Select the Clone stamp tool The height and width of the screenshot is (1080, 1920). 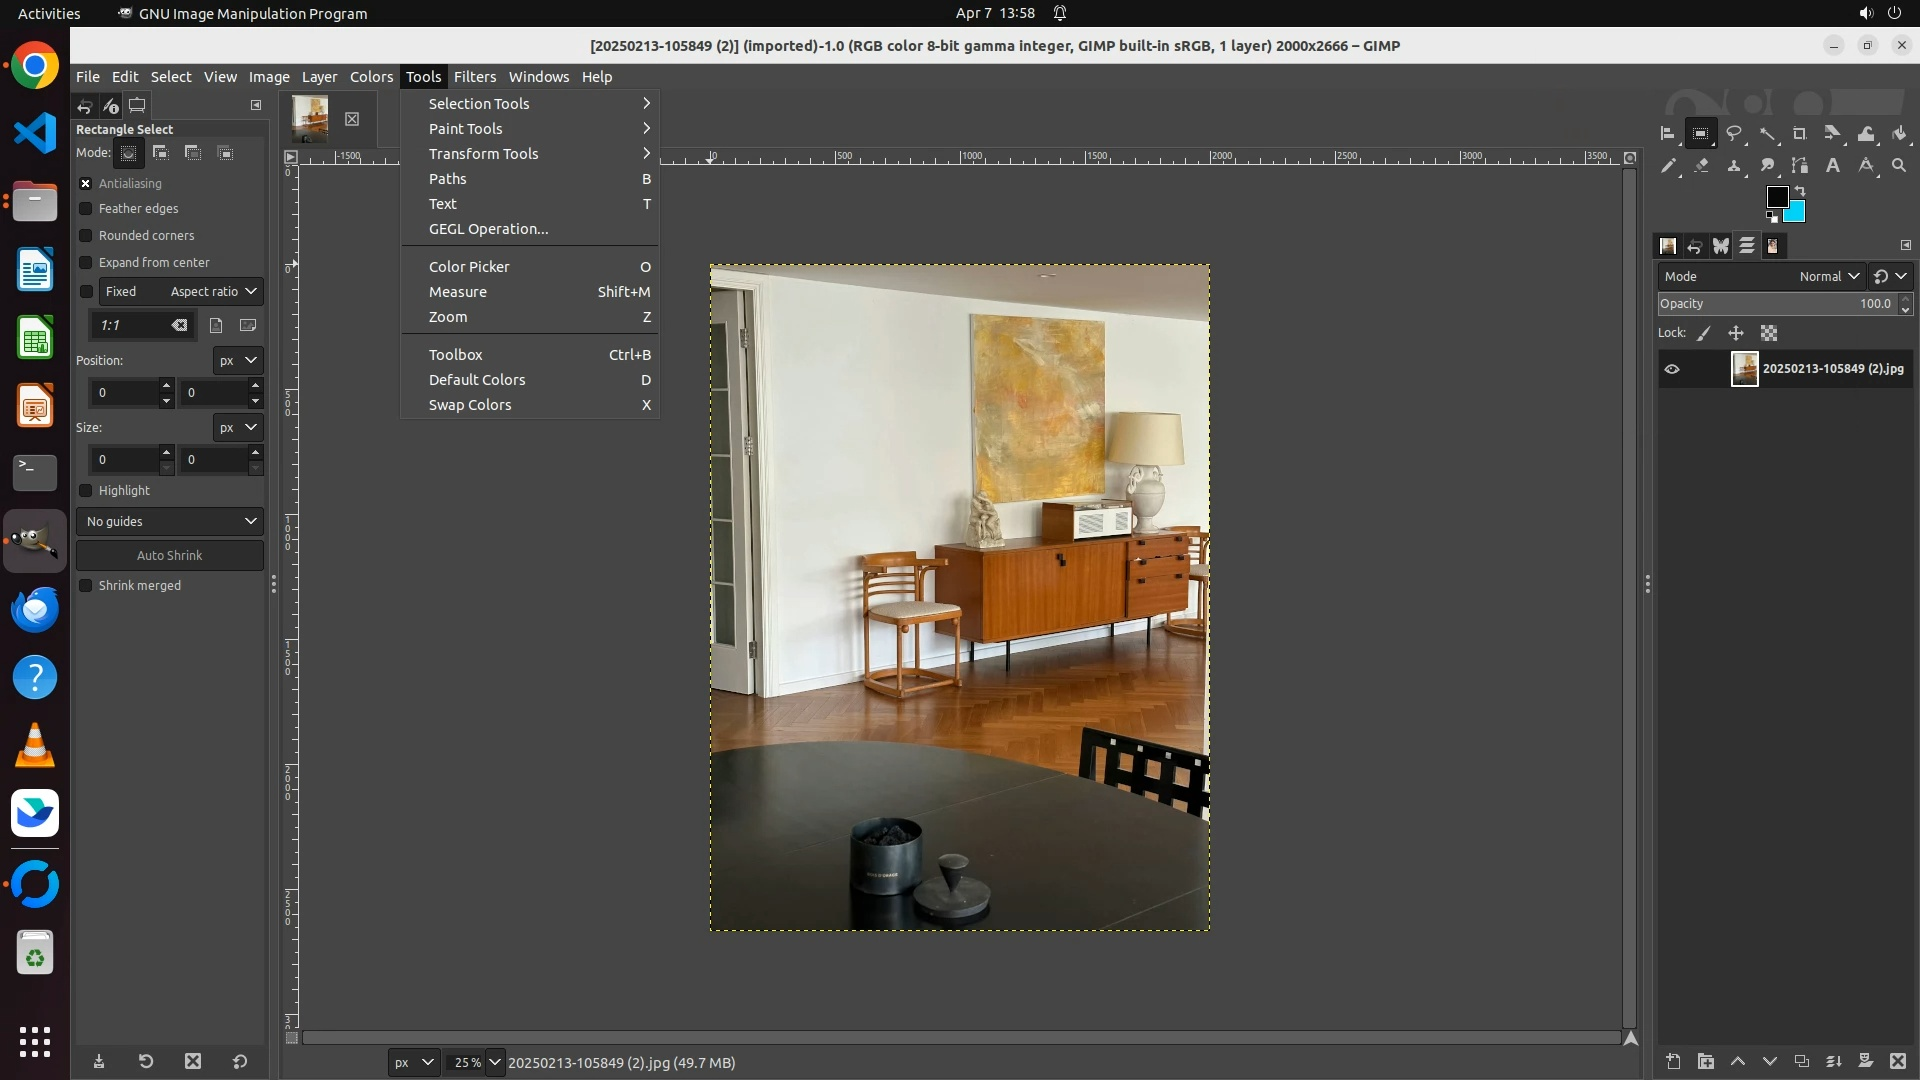point(1734,166)
